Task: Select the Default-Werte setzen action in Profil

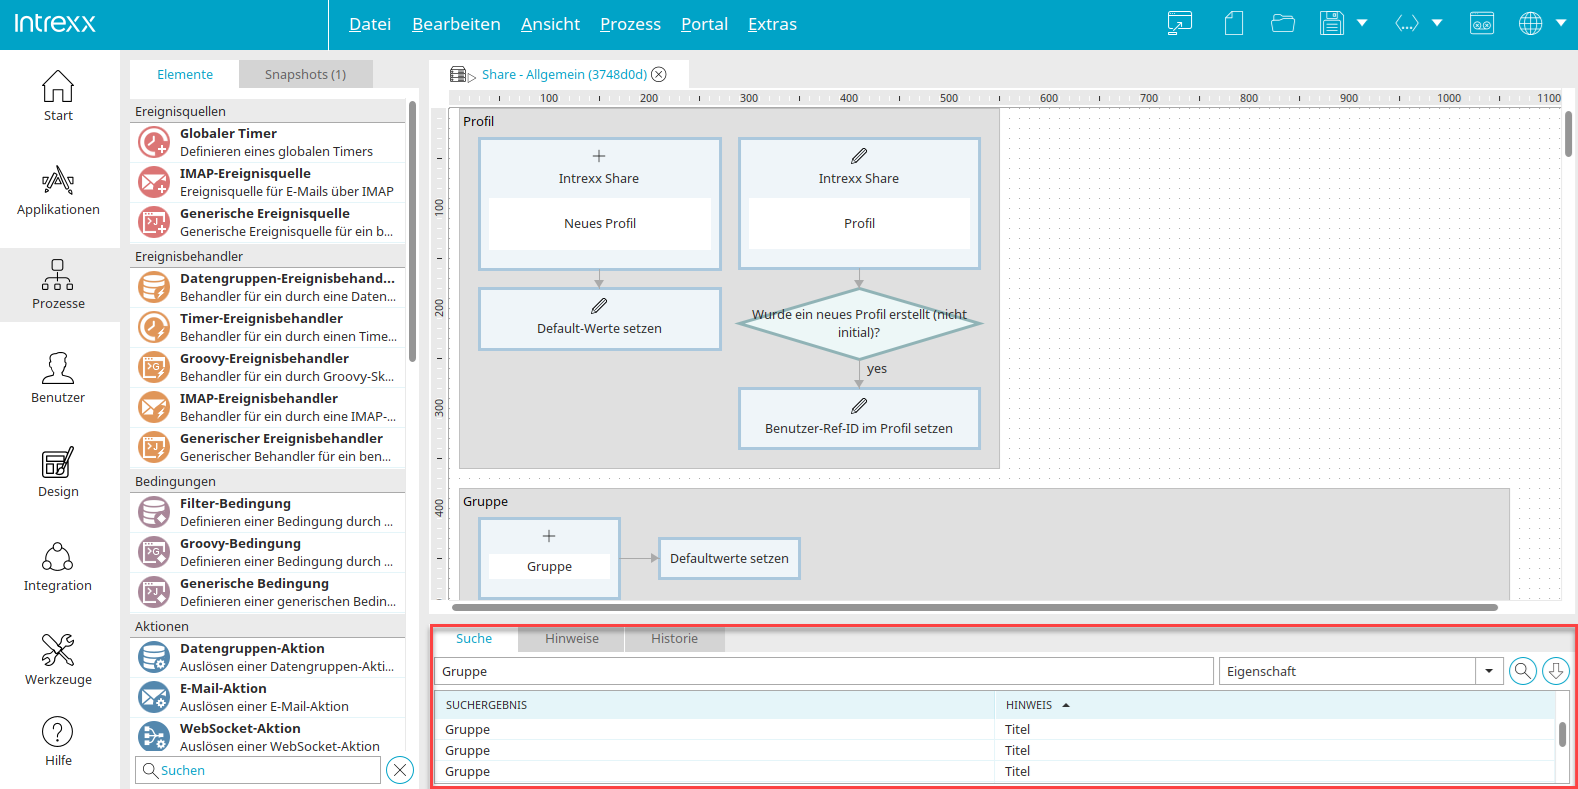Action: (600, 319)
